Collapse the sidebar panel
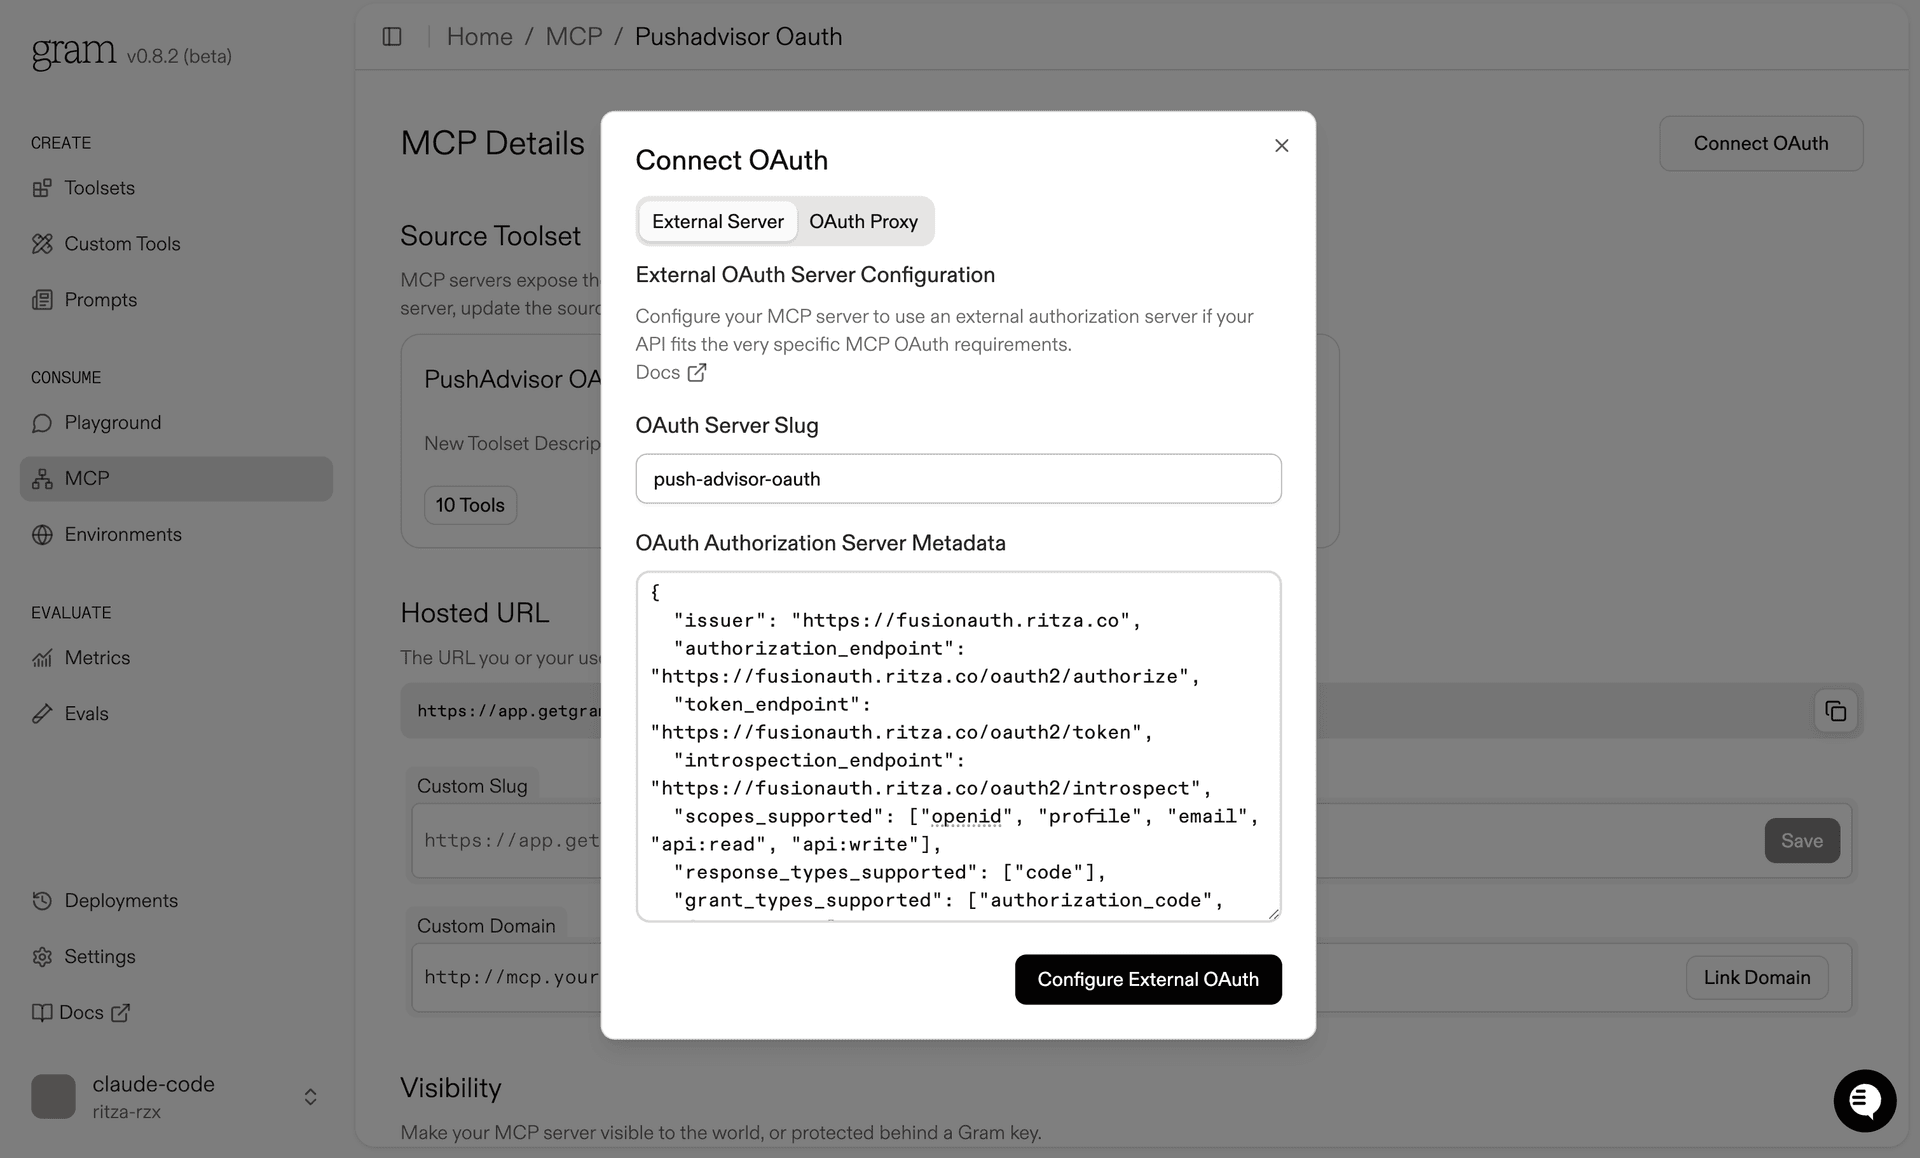This screenshot has height=1158, width=1920. 391,36
